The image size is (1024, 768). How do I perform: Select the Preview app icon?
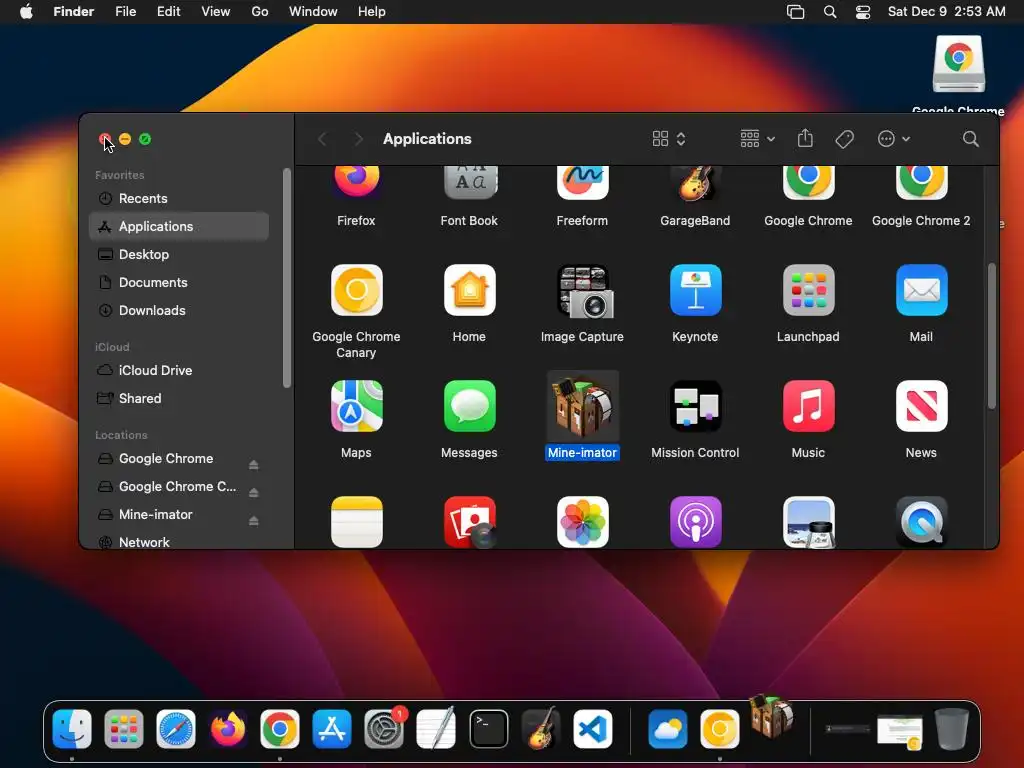[x=808, y=522]
